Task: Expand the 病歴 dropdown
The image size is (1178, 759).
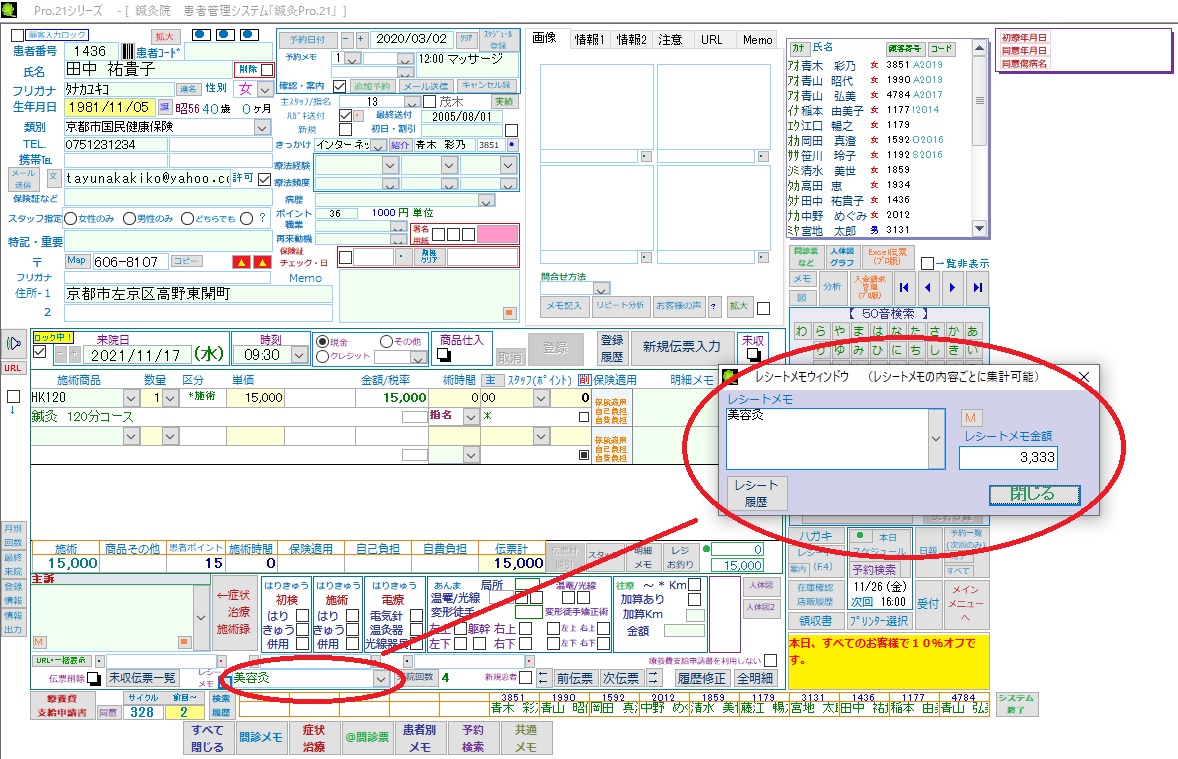Action: (x=486, y=201)
